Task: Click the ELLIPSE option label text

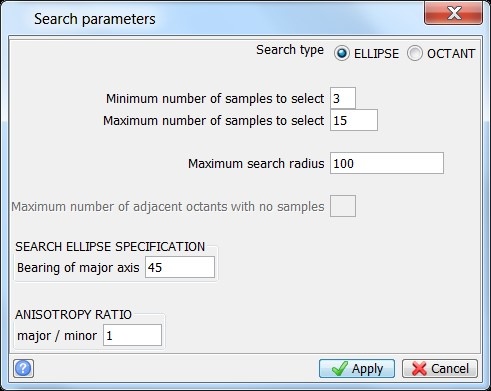Action: [376, 54]
